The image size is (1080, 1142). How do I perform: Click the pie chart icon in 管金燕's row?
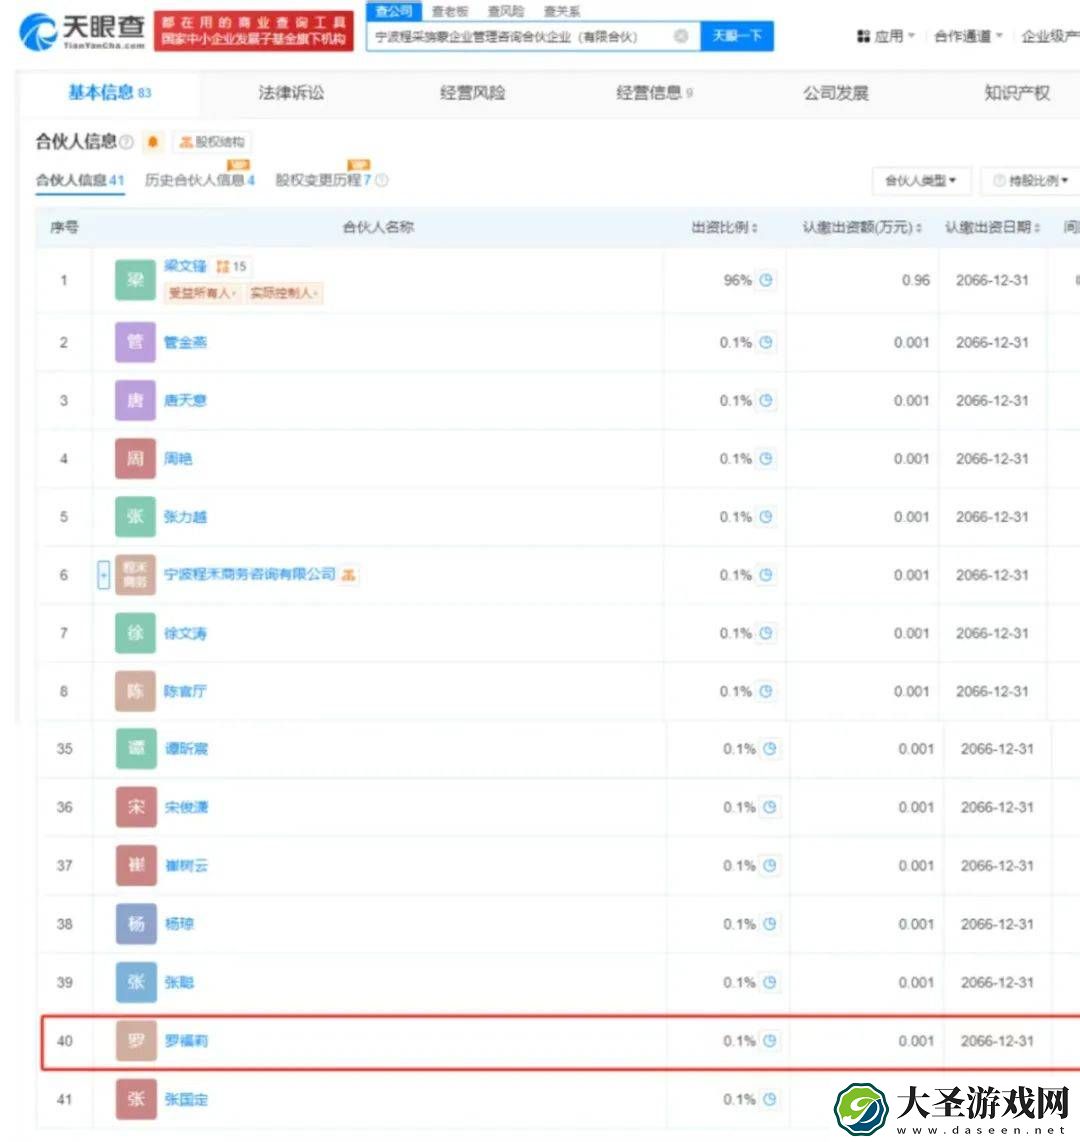click(765, 342)
